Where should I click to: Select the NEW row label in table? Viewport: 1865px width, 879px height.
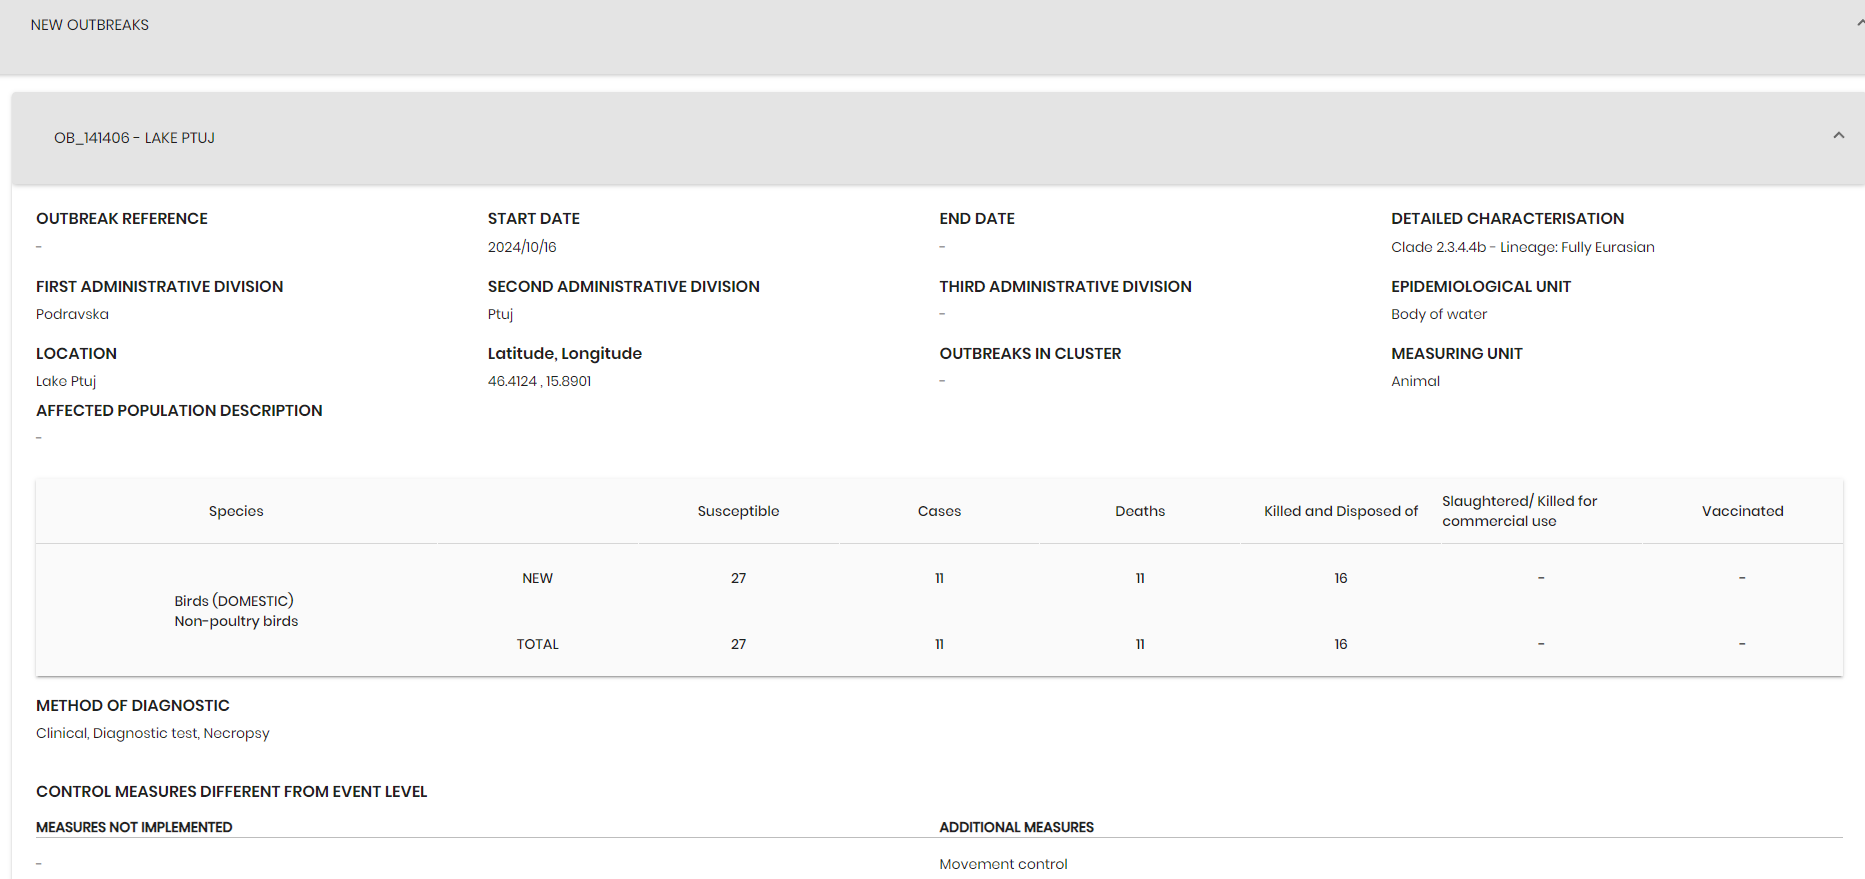click(x=537, y=578)
